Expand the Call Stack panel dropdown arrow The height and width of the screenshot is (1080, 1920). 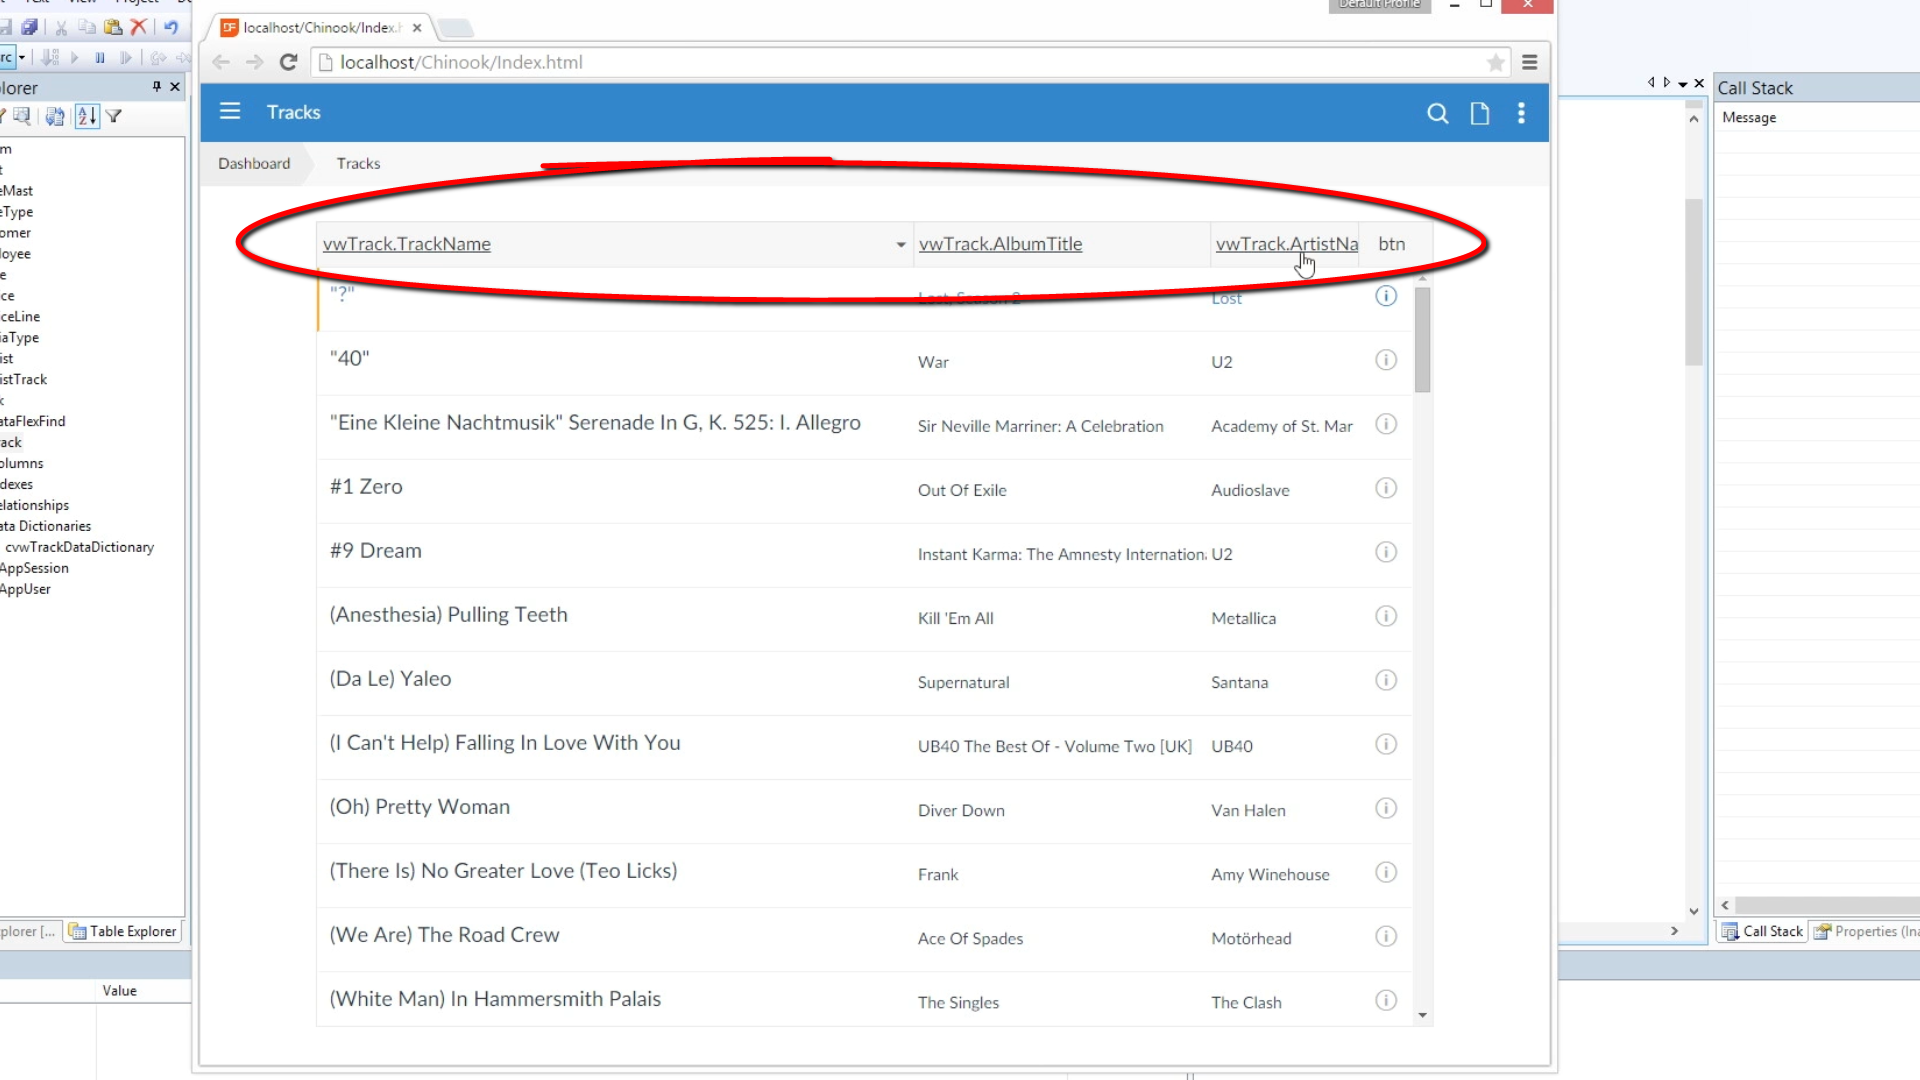pos(1682,85)
